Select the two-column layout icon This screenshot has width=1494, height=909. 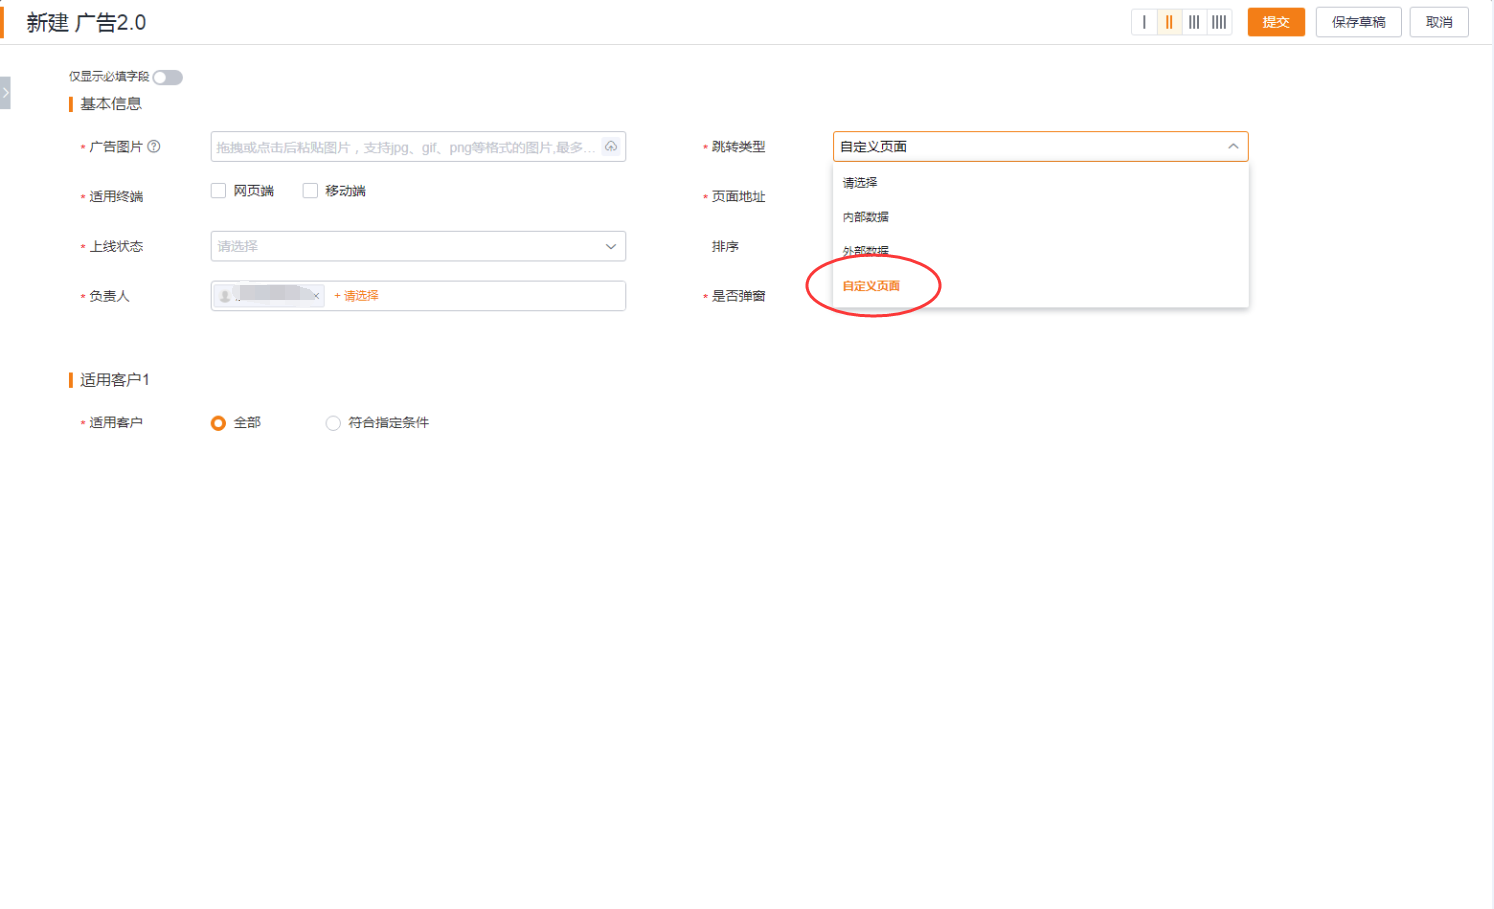coord(1169,22)
